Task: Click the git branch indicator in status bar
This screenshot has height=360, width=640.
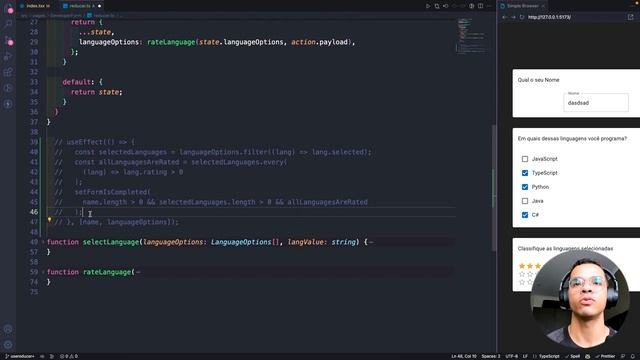Action: click(20, 356)
